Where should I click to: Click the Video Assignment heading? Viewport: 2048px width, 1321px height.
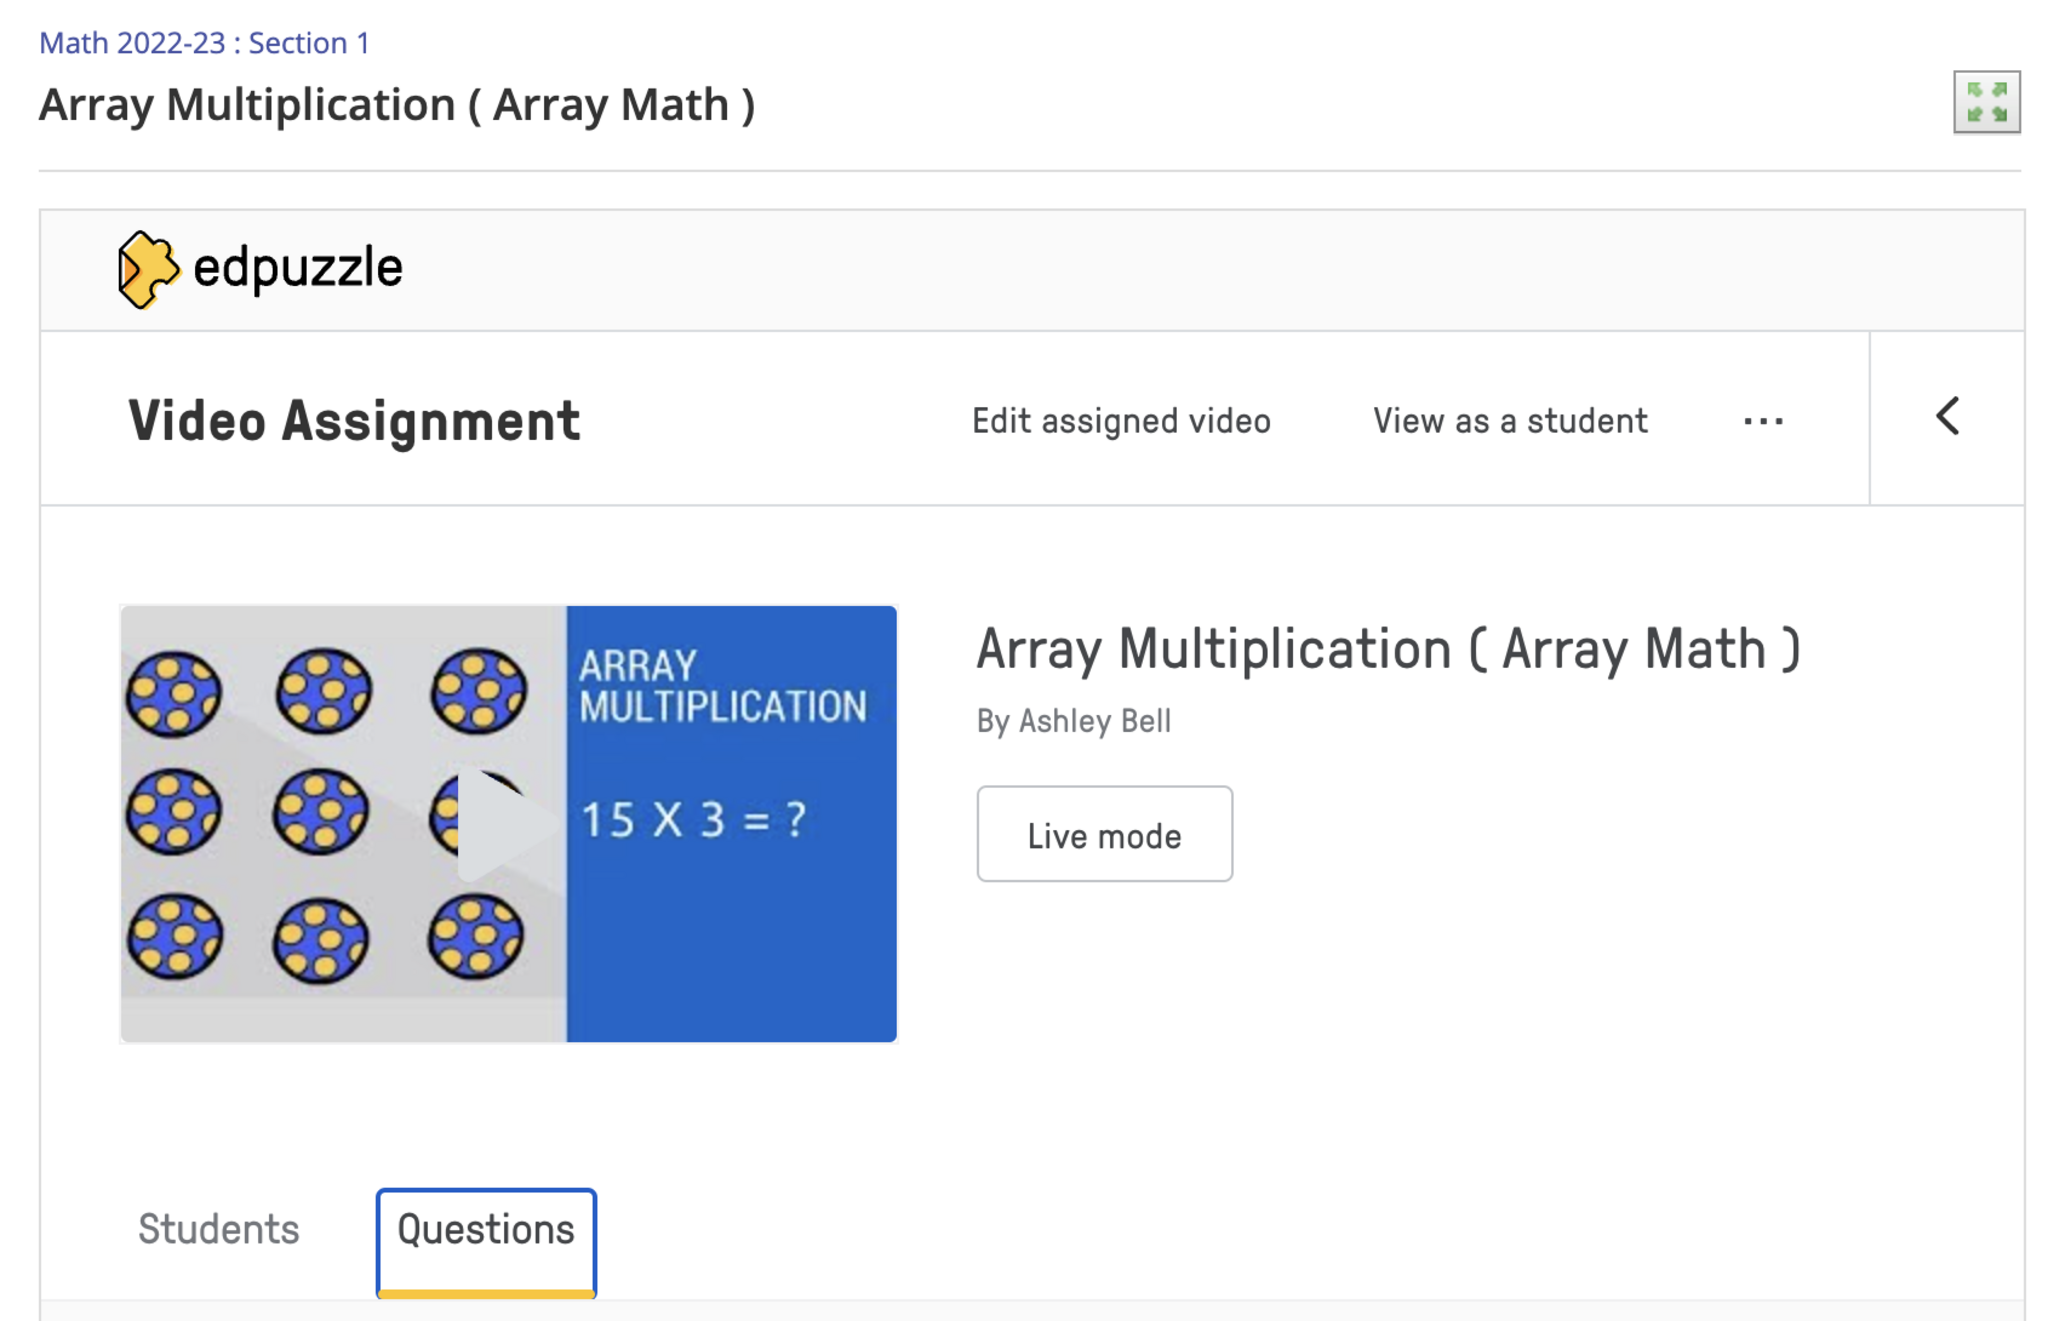[x=354, y=420]
